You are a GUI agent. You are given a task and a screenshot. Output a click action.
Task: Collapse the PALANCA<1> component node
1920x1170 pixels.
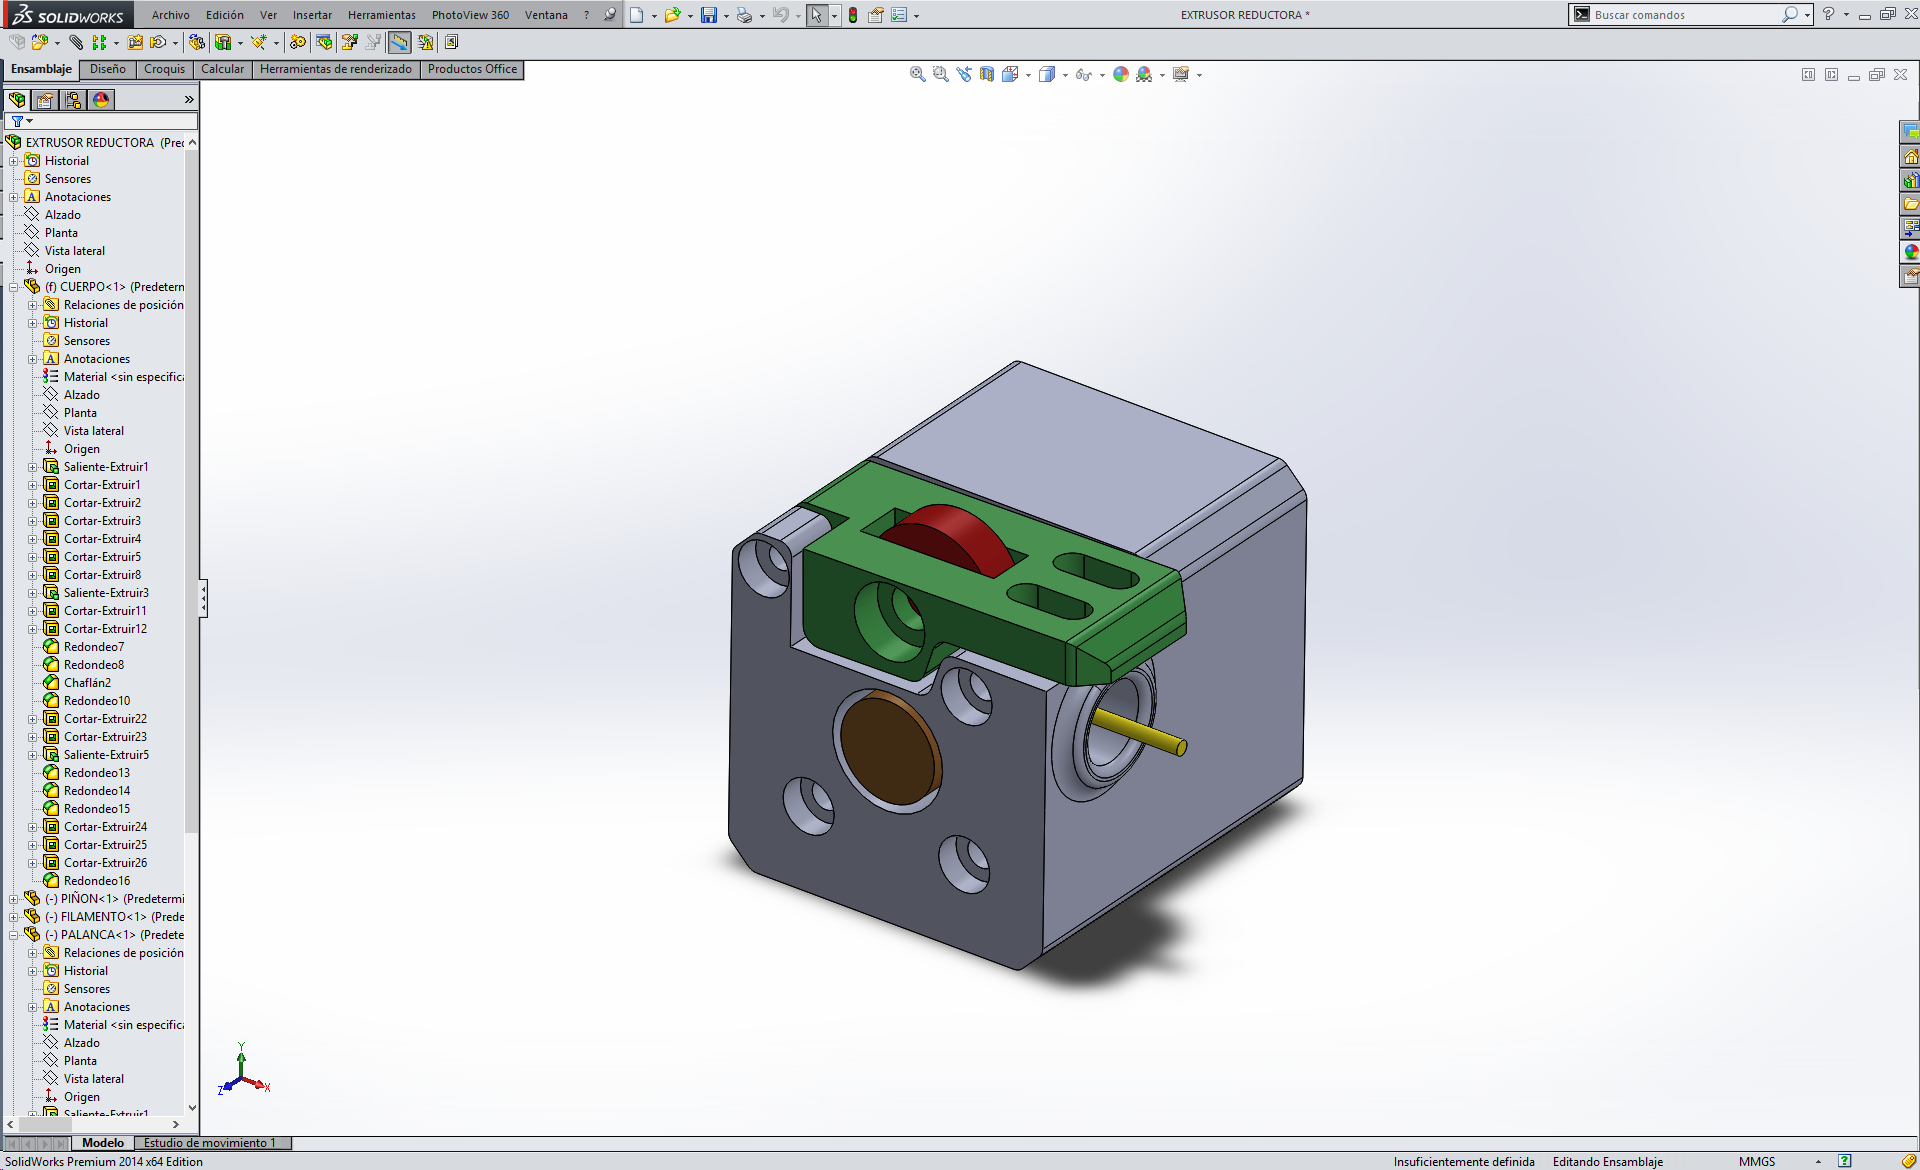tap(13, 935)
